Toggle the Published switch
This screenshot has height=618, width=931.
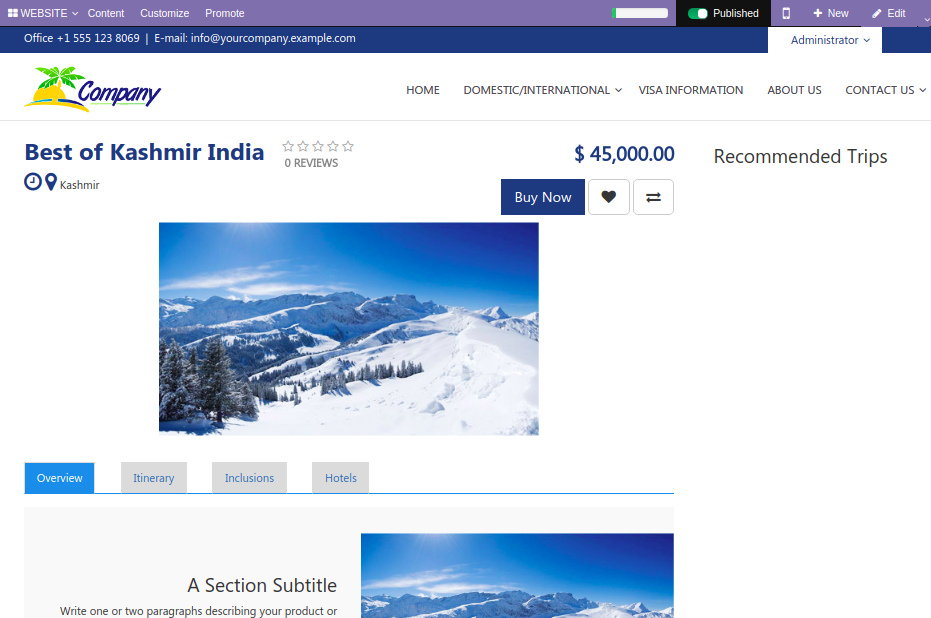pos(698,13)
